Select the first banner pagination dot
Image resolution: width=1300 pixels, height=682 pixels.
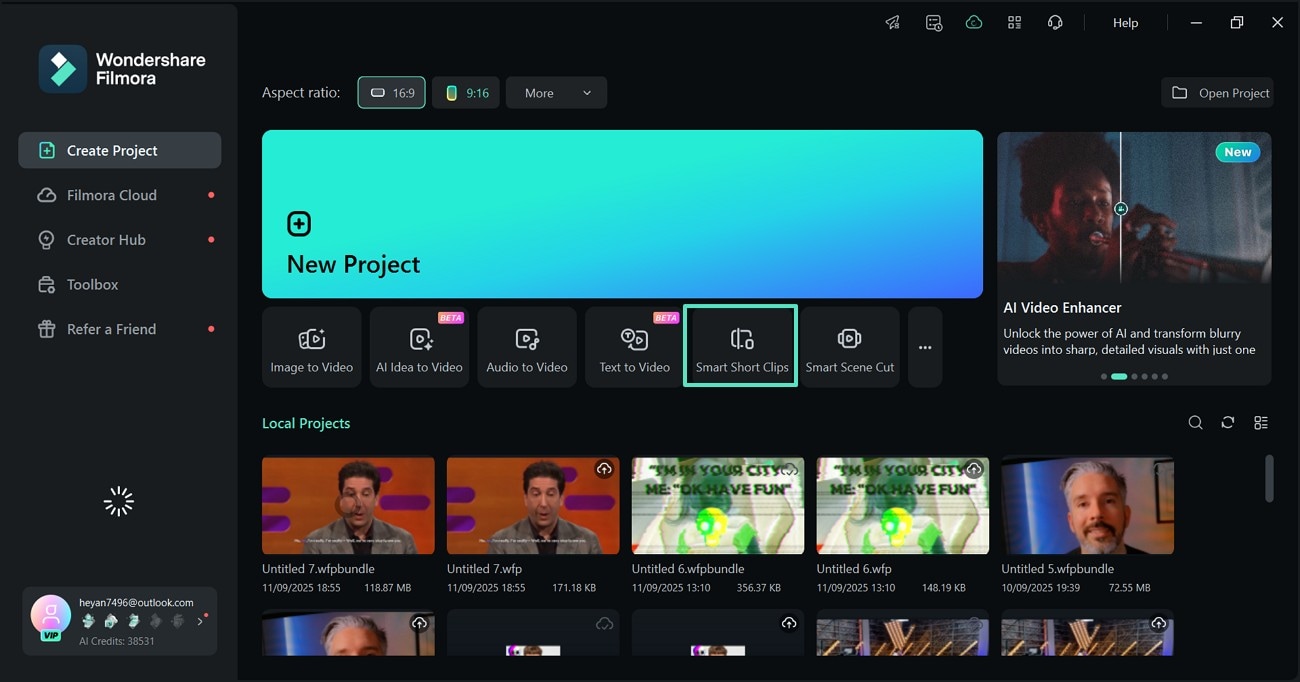(1104, 377)
